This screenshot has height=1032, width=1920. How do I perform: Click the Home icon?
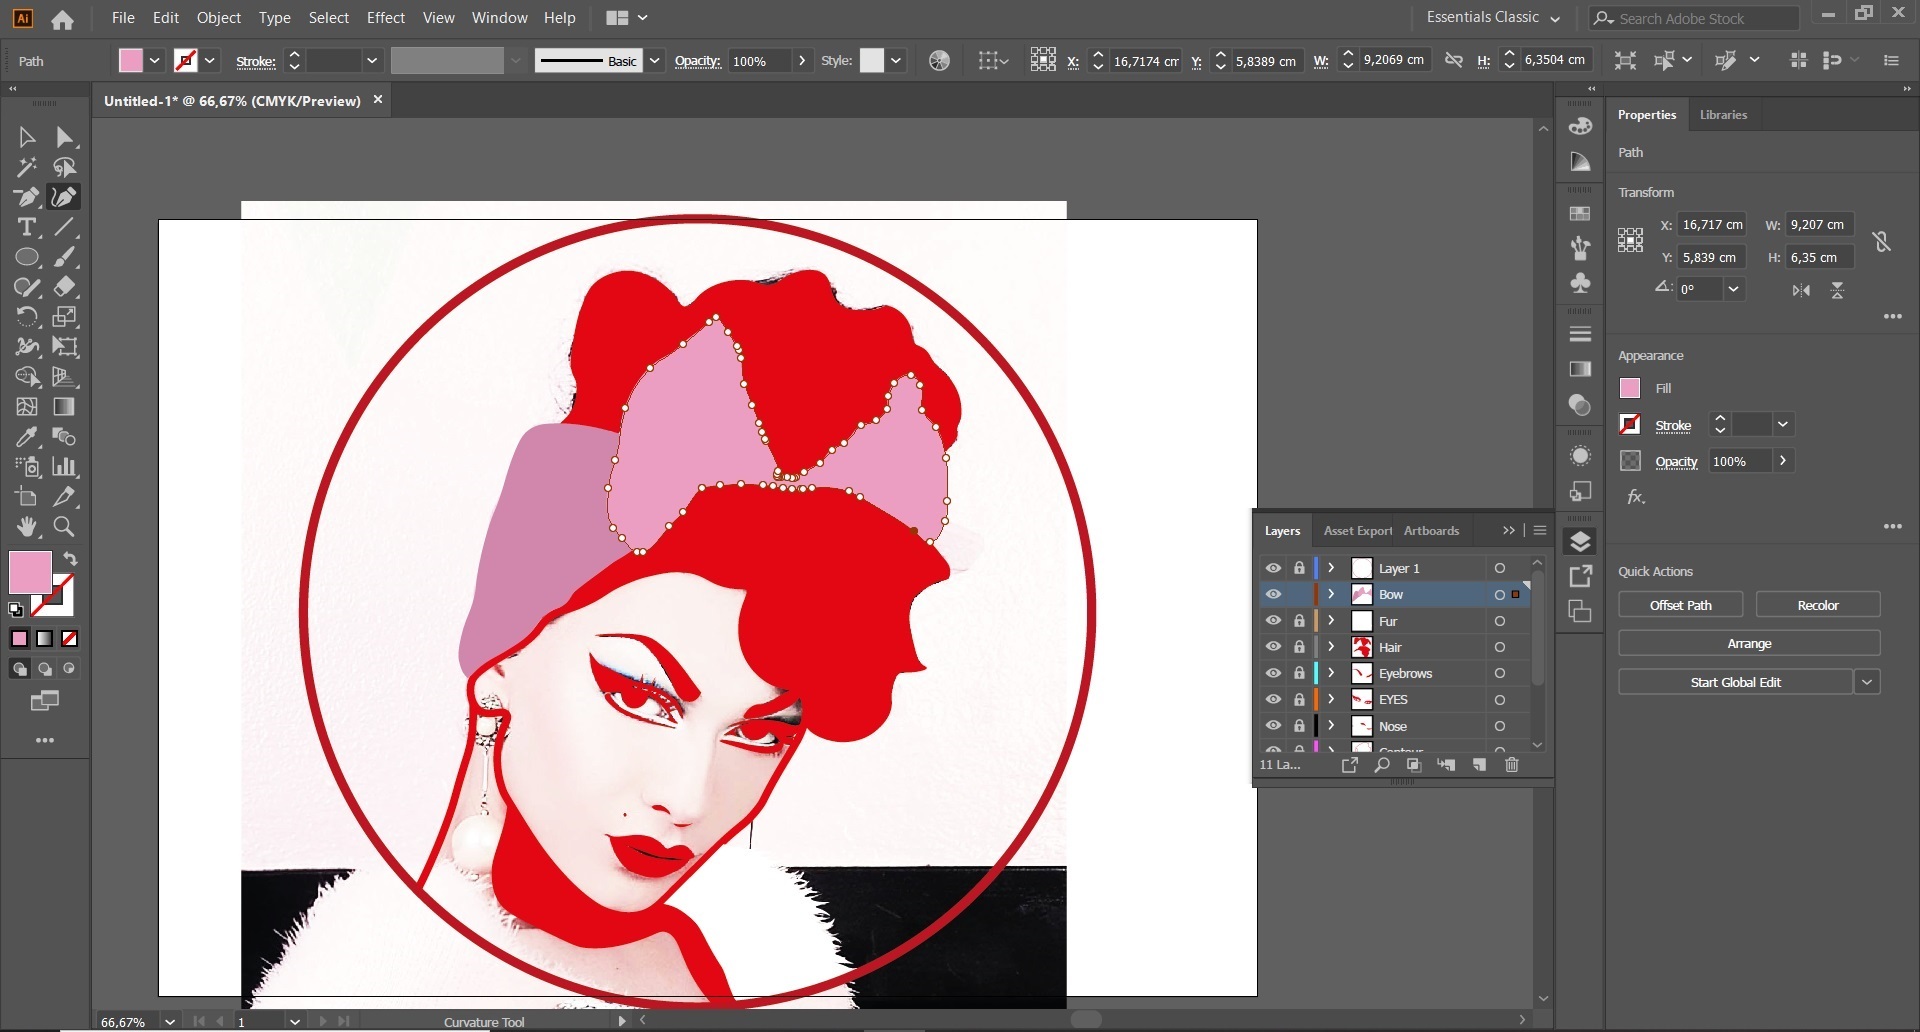click(62, 19)
